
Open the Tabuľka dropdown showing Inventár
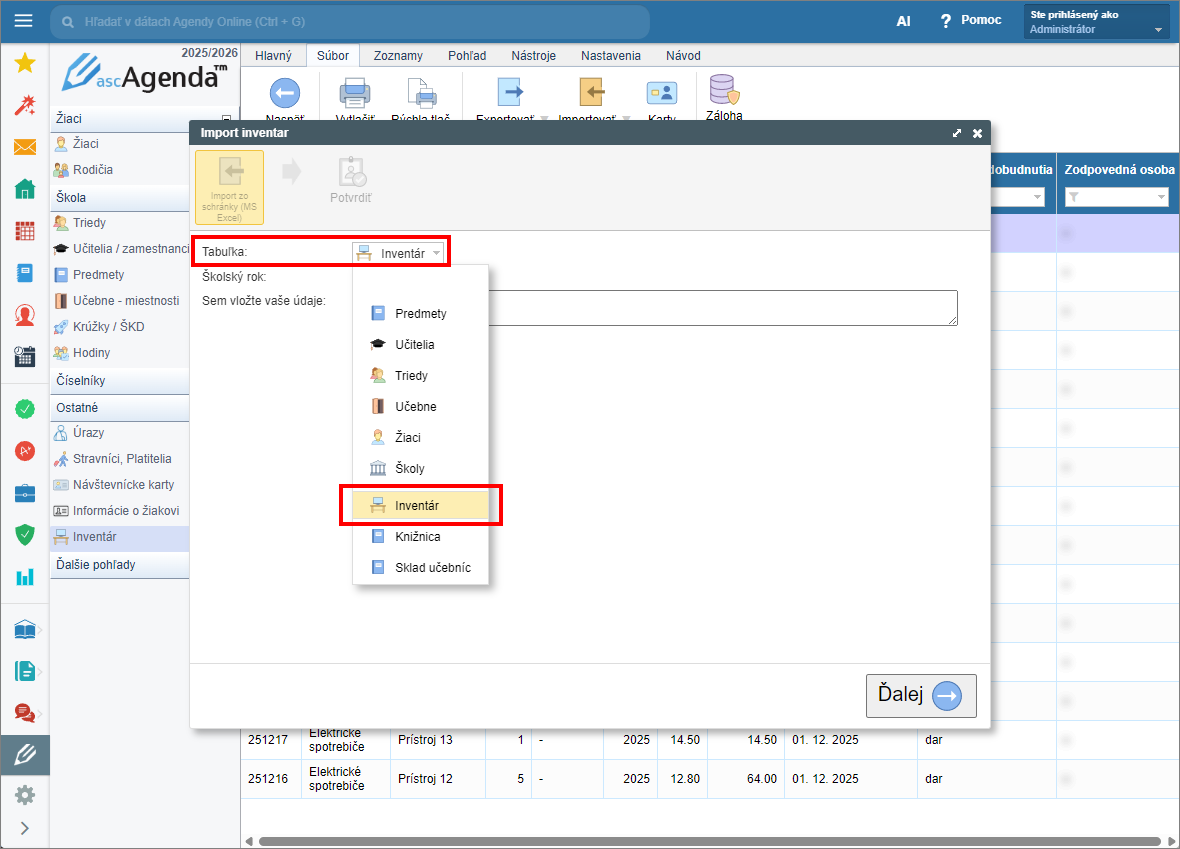click(399, 253)
